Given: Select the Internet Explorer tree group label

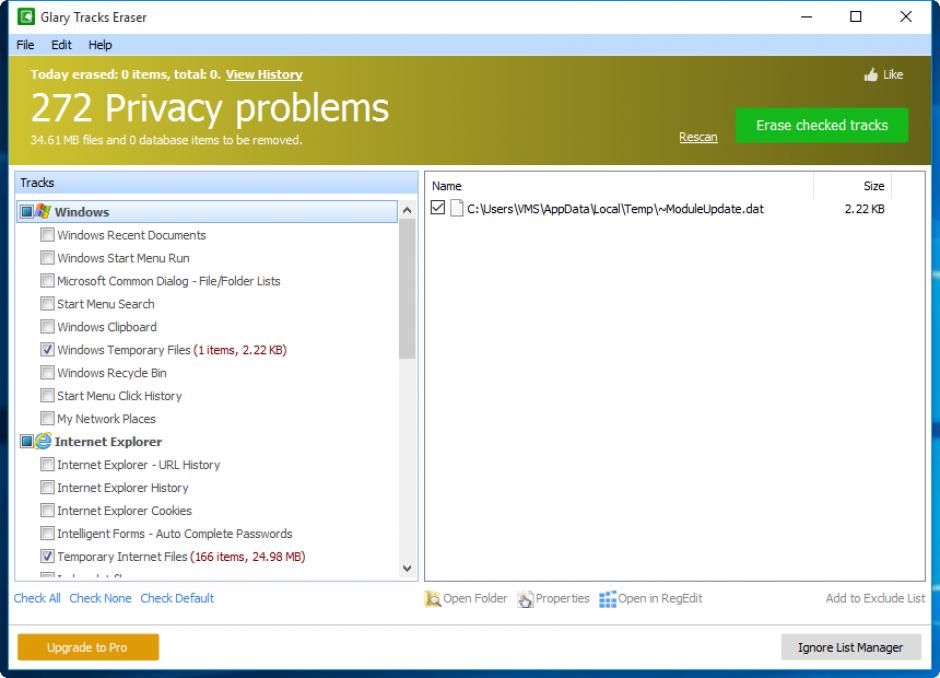Looking at the screenshot, I should coord(109,442).
